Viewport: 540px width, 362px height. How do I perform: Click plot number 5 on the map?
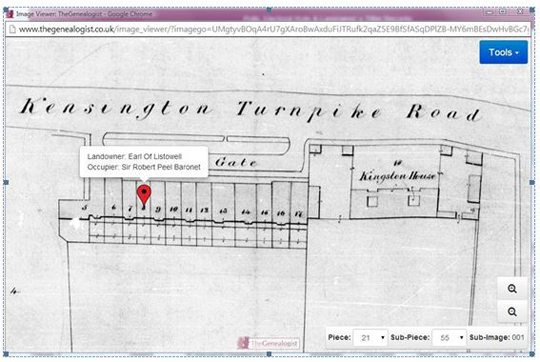(85, 208)
